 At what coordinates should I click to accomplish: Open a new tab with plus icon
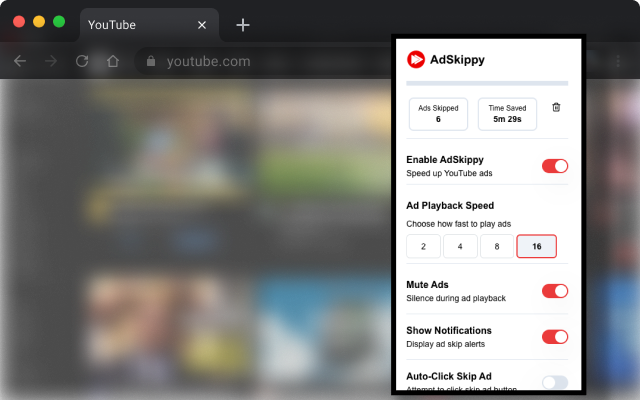[243, 25]
